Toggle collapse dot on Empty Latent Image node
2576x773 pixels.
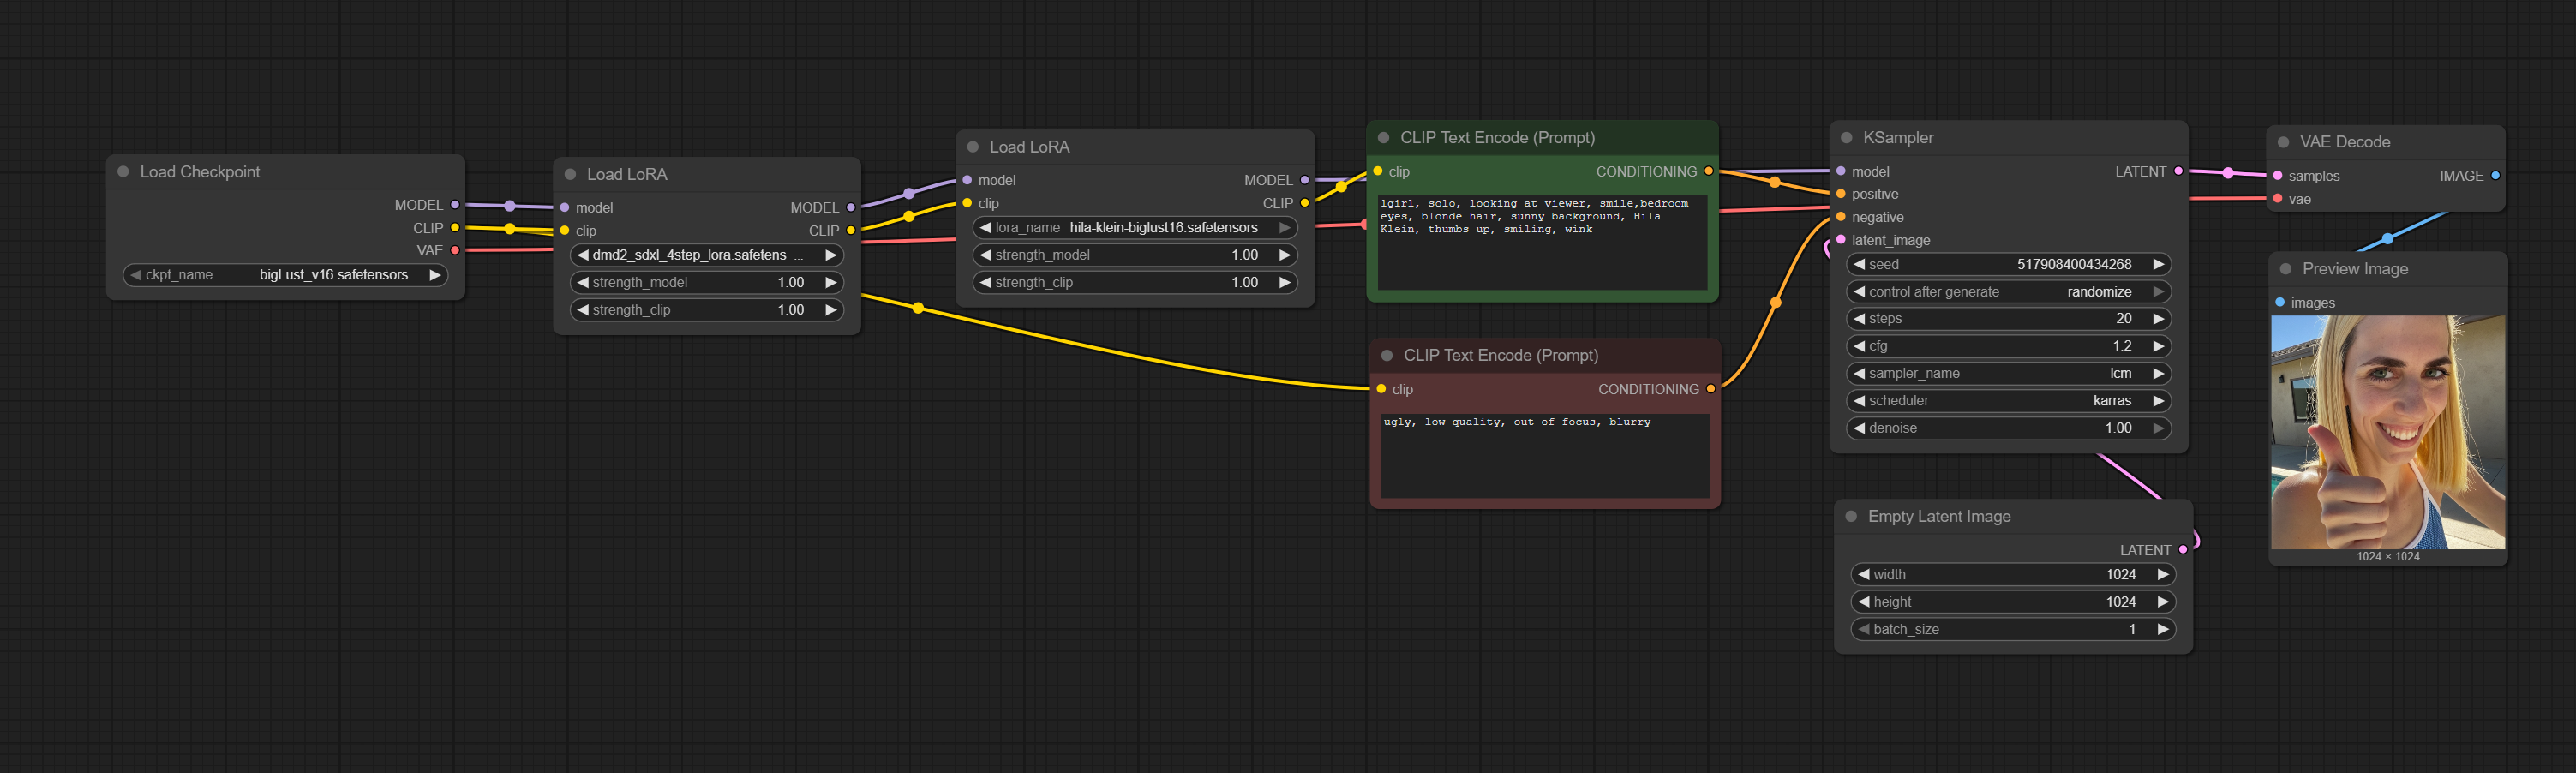1851,517
